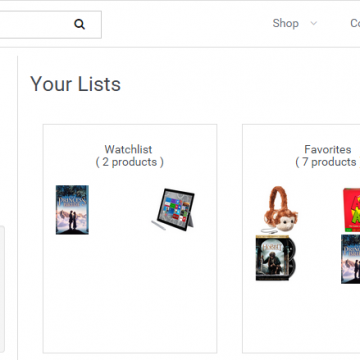360x360 pixels.
Task: Open the Favorites list title
Action: (x=328, y=149)
